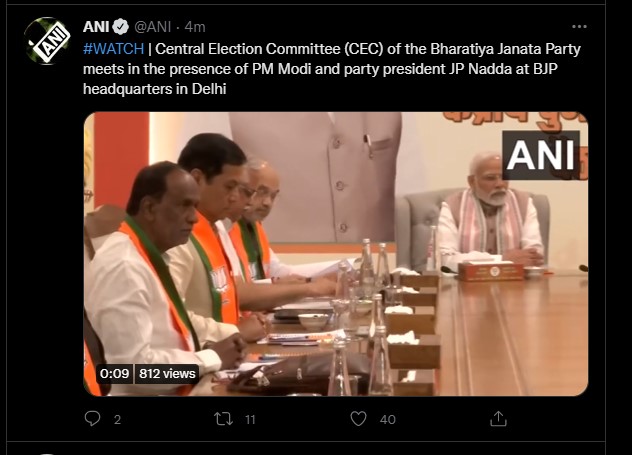Open the tweet's three-dot more menu
The image size is (632, 455).
tap(579, 27)
